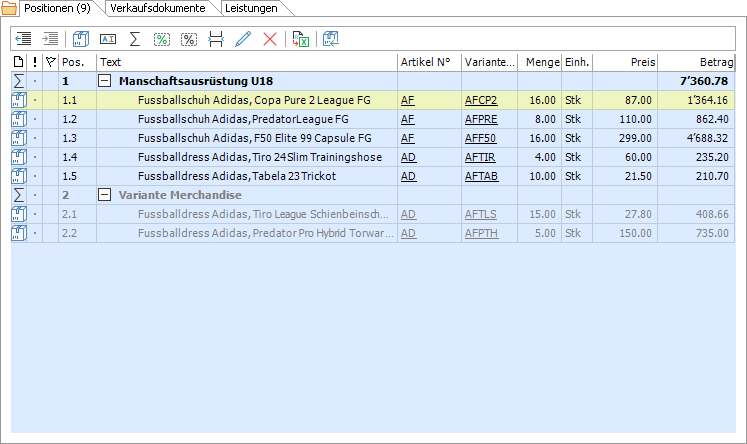
Task: Click article icon of row 1.5
Action: [x=19, y=176]
